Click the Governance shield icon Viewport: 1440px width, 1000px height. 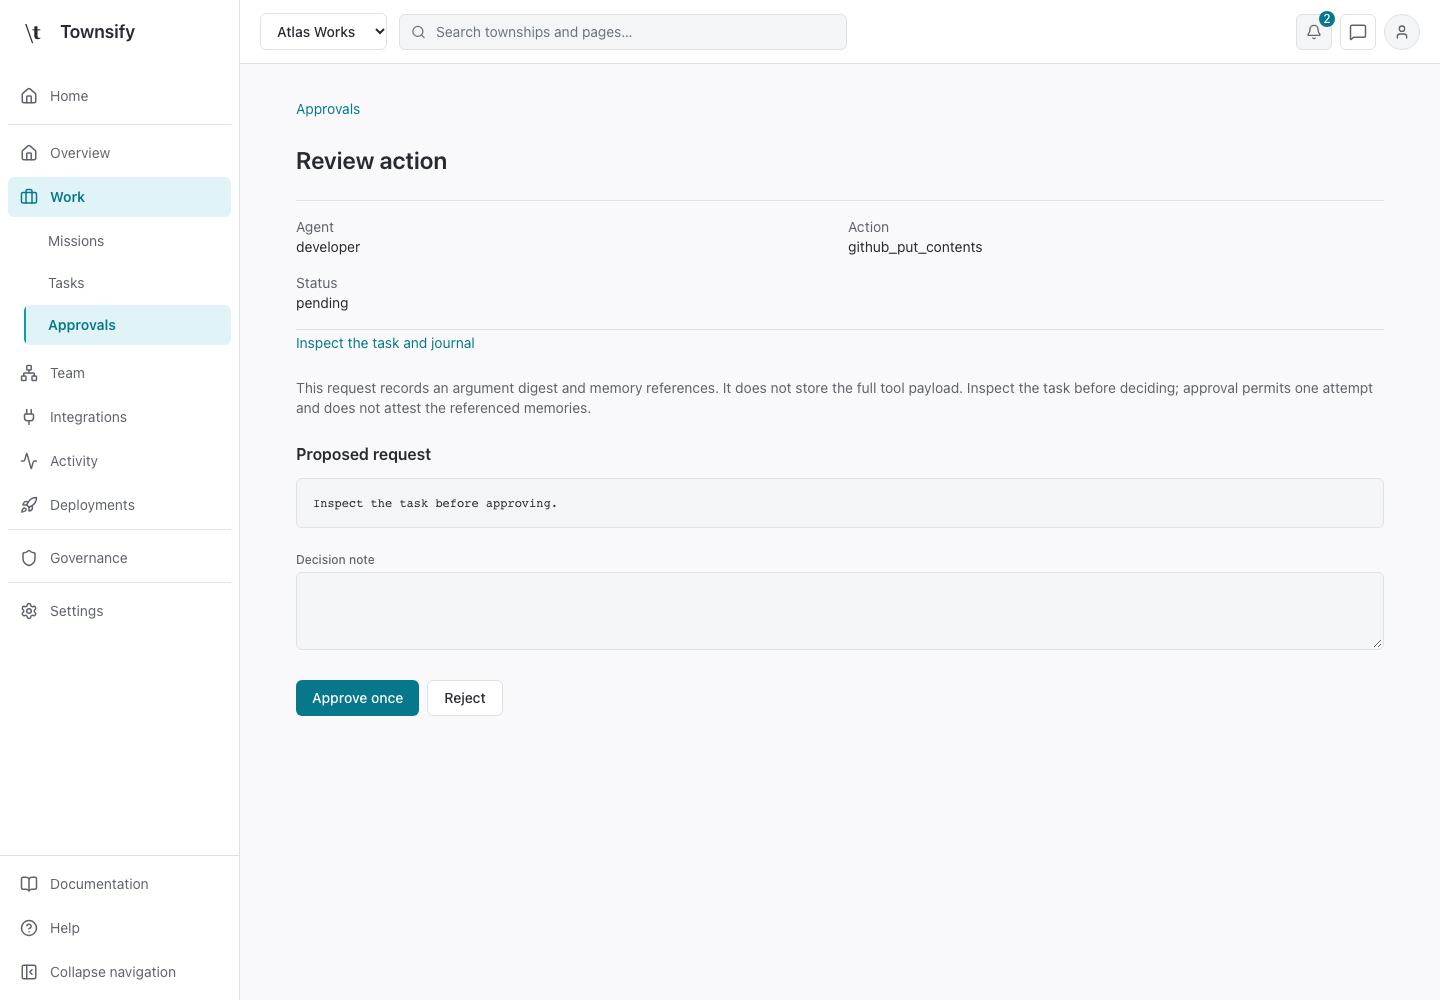point(29,558)
